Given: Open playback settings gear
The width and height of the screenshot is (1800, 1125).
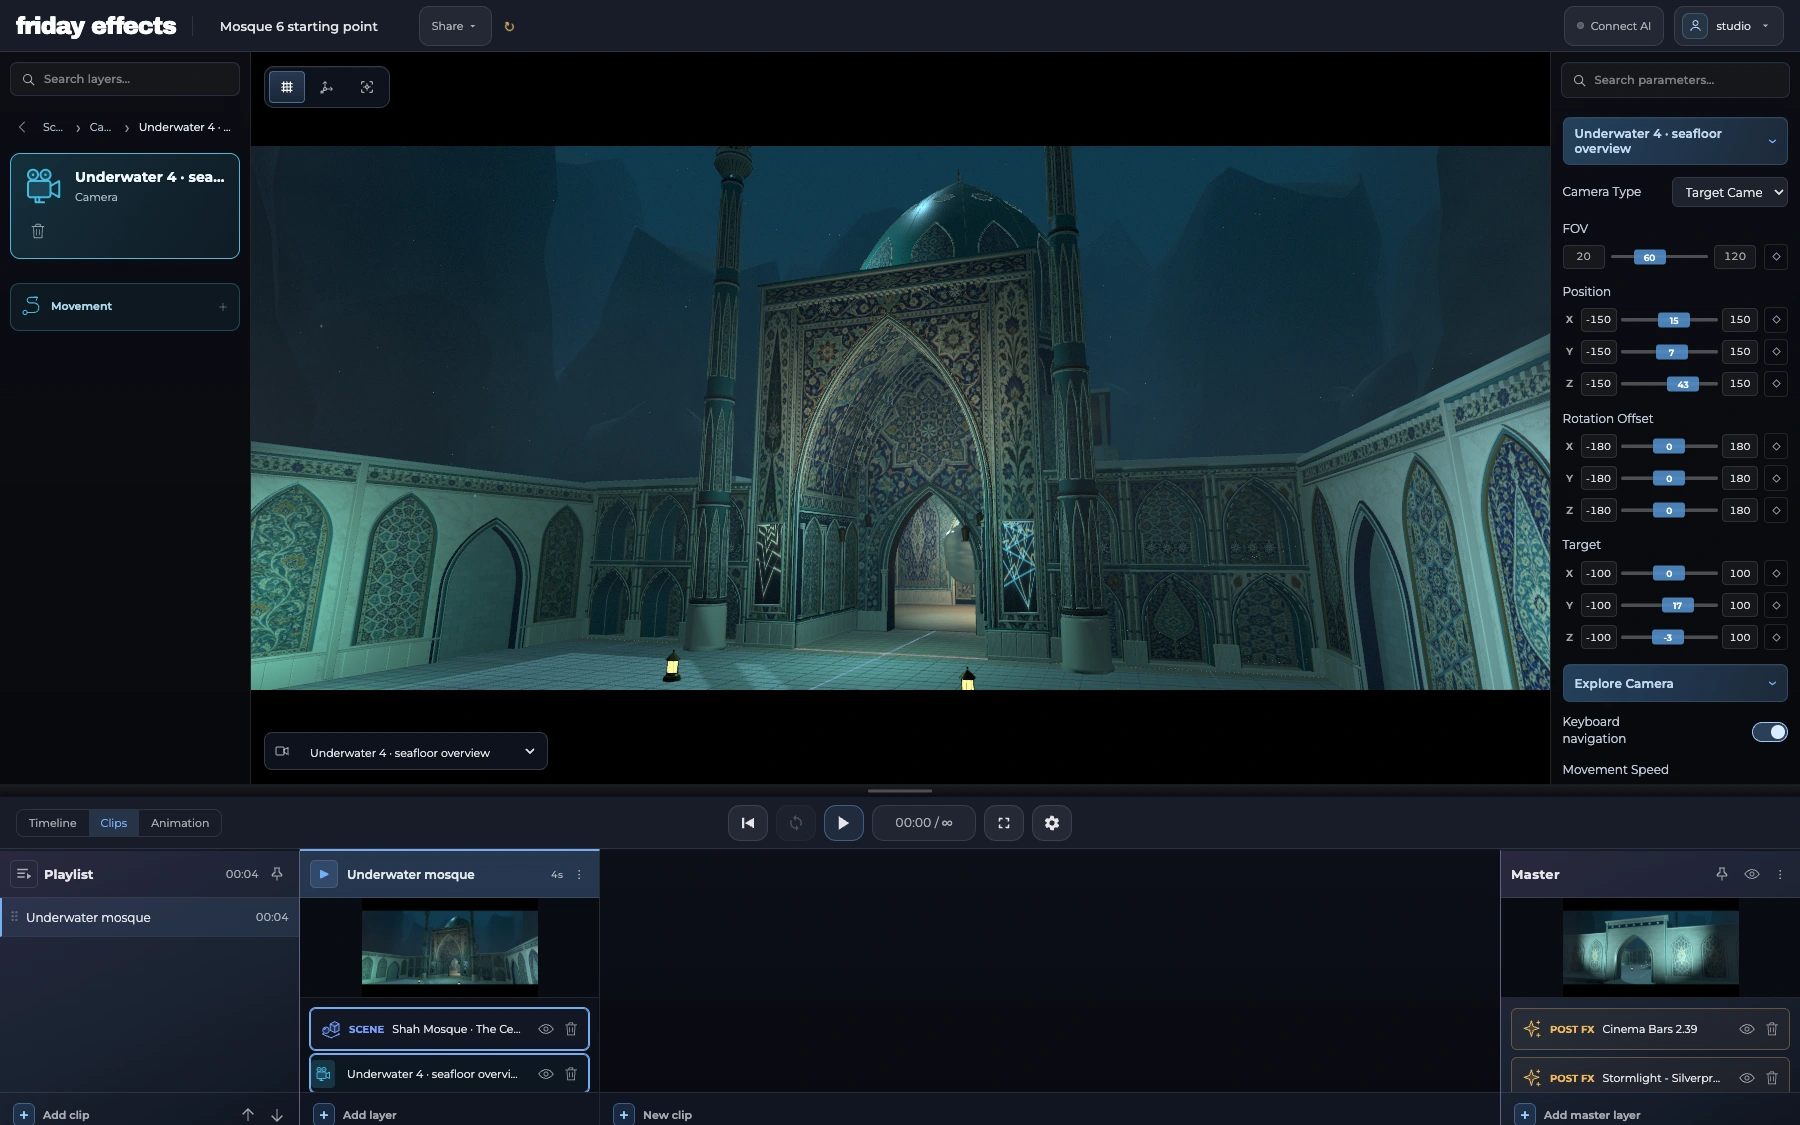Looking at the screenshot, I should click(1052, 823).
